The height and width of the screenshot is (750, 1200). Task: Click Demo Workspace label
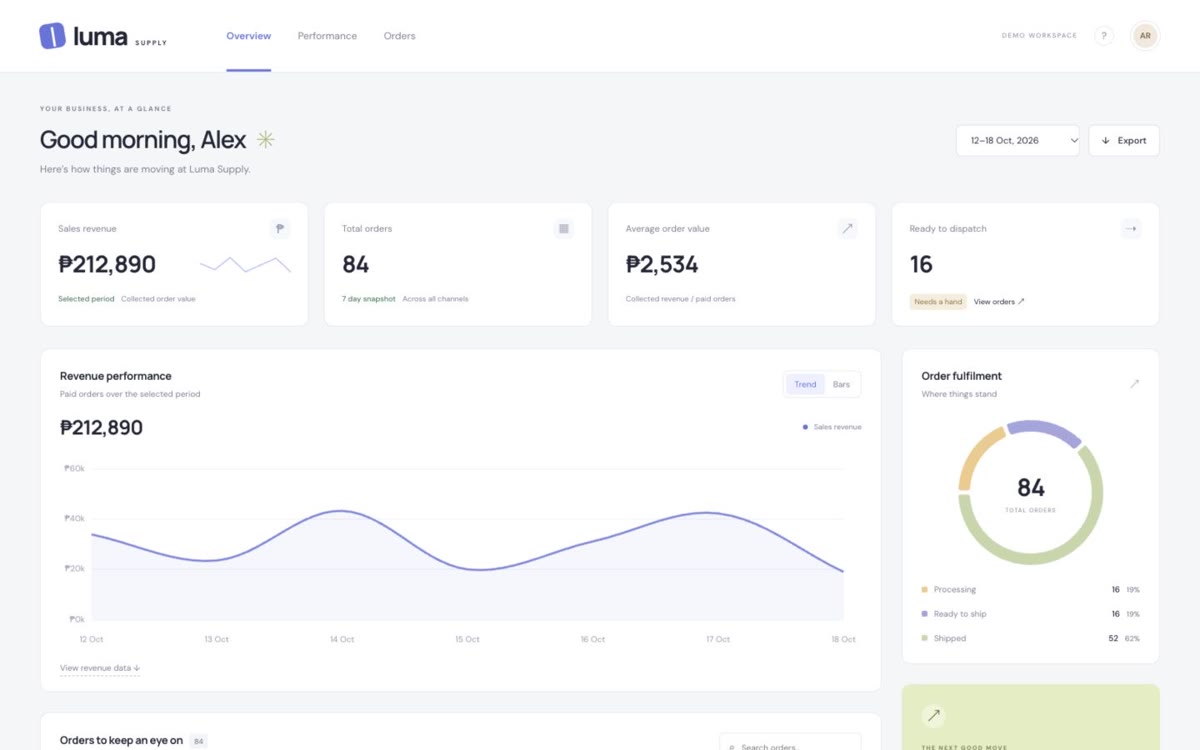1039,36
